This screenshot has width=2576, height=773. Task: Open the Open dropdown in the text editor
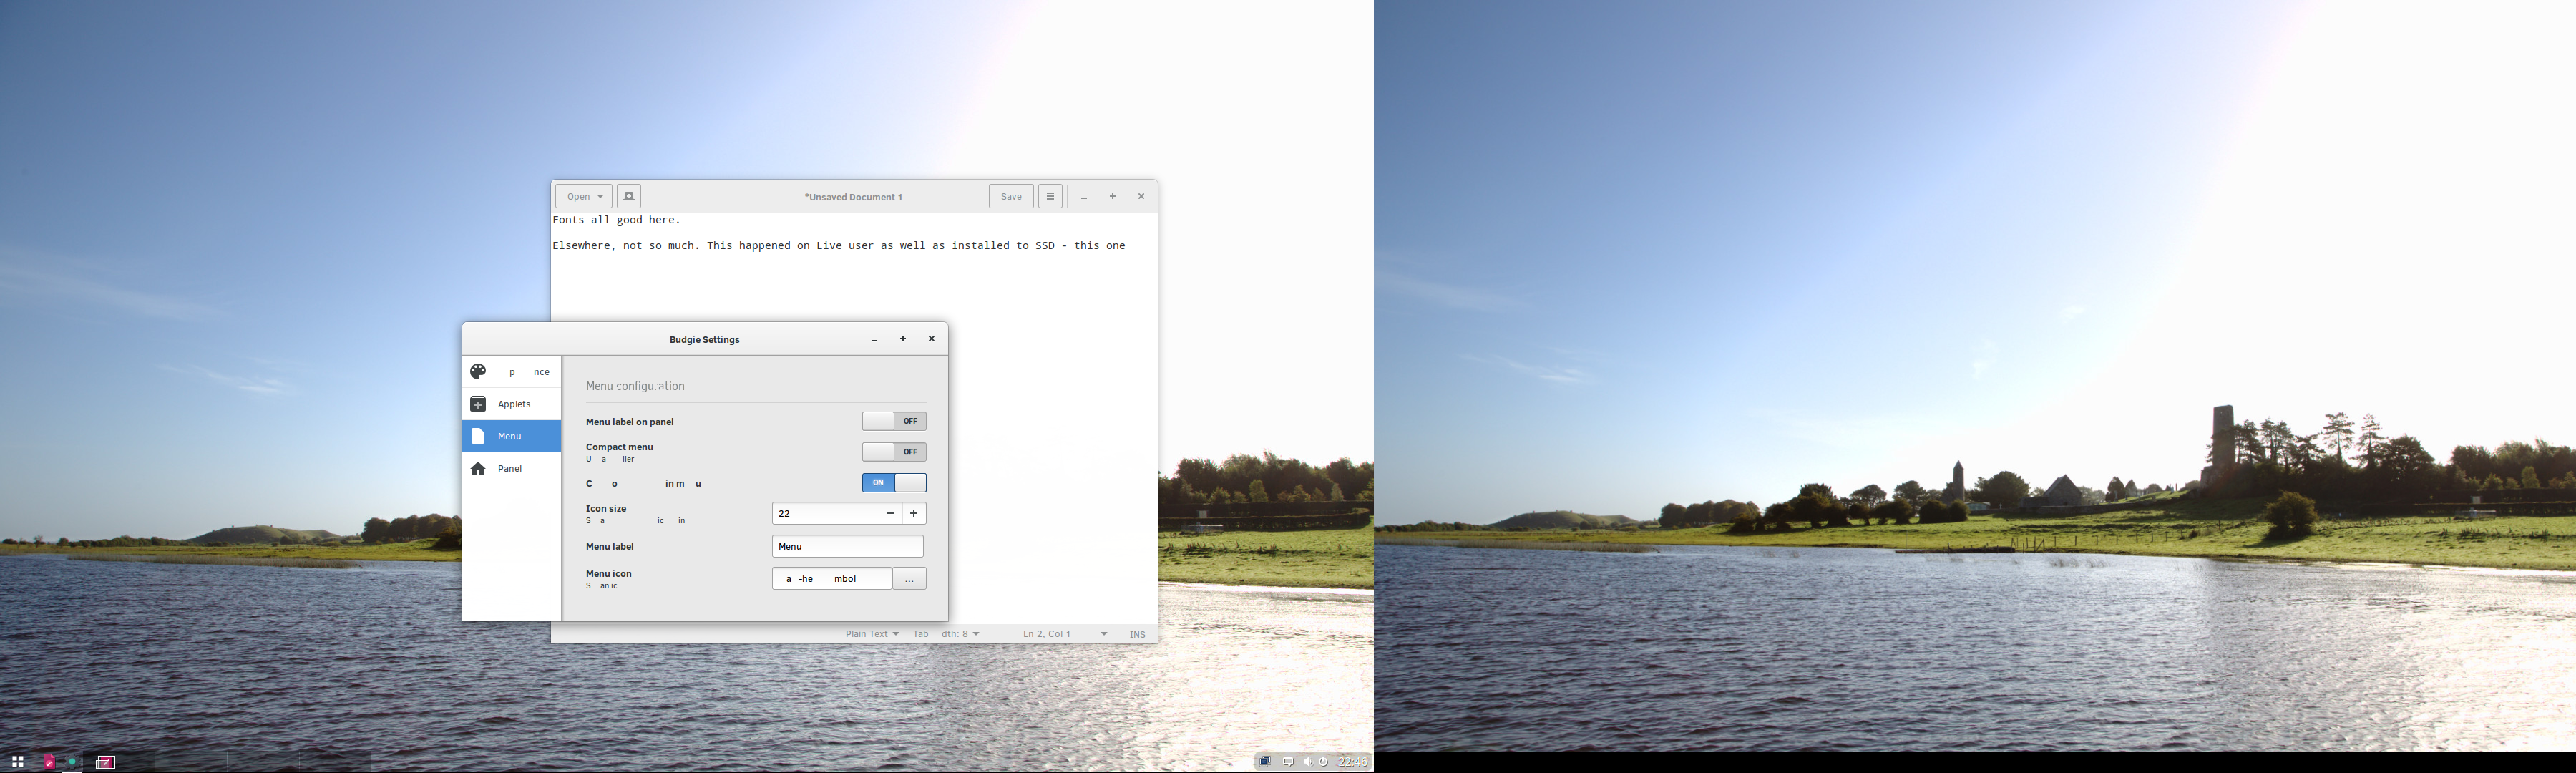(x=584, y=196)
